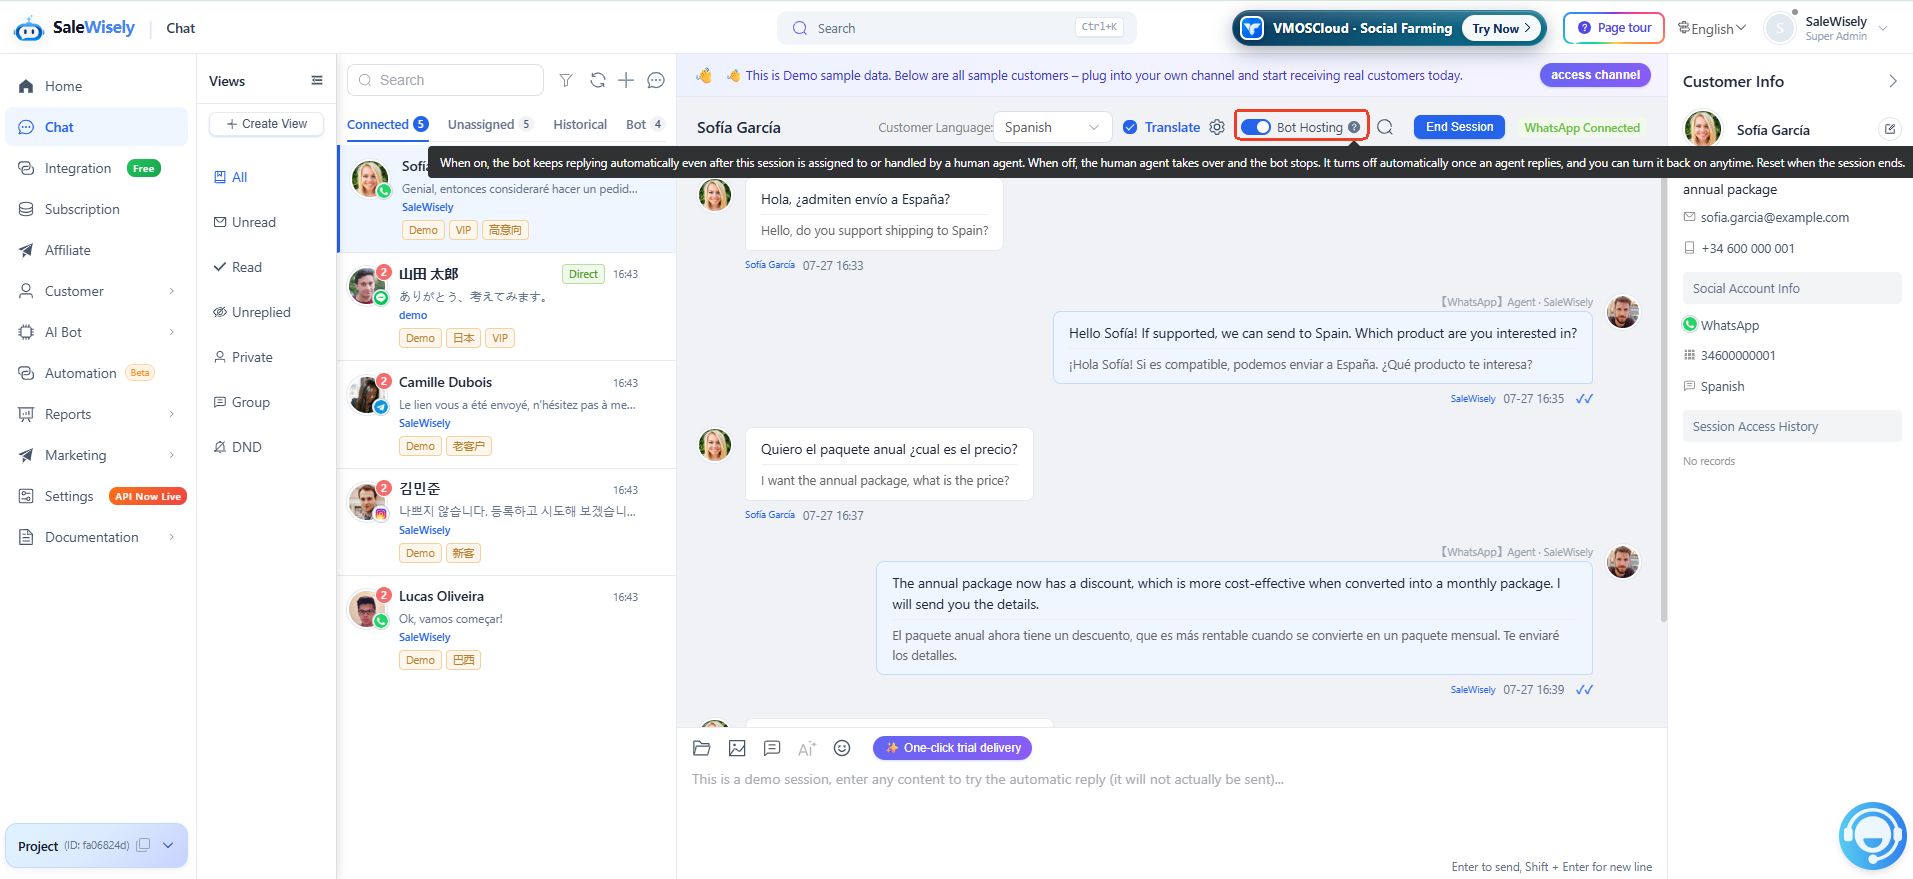1913x879 pixels.
Task: Click the Social Account Info section
Action: [1792, 288]
